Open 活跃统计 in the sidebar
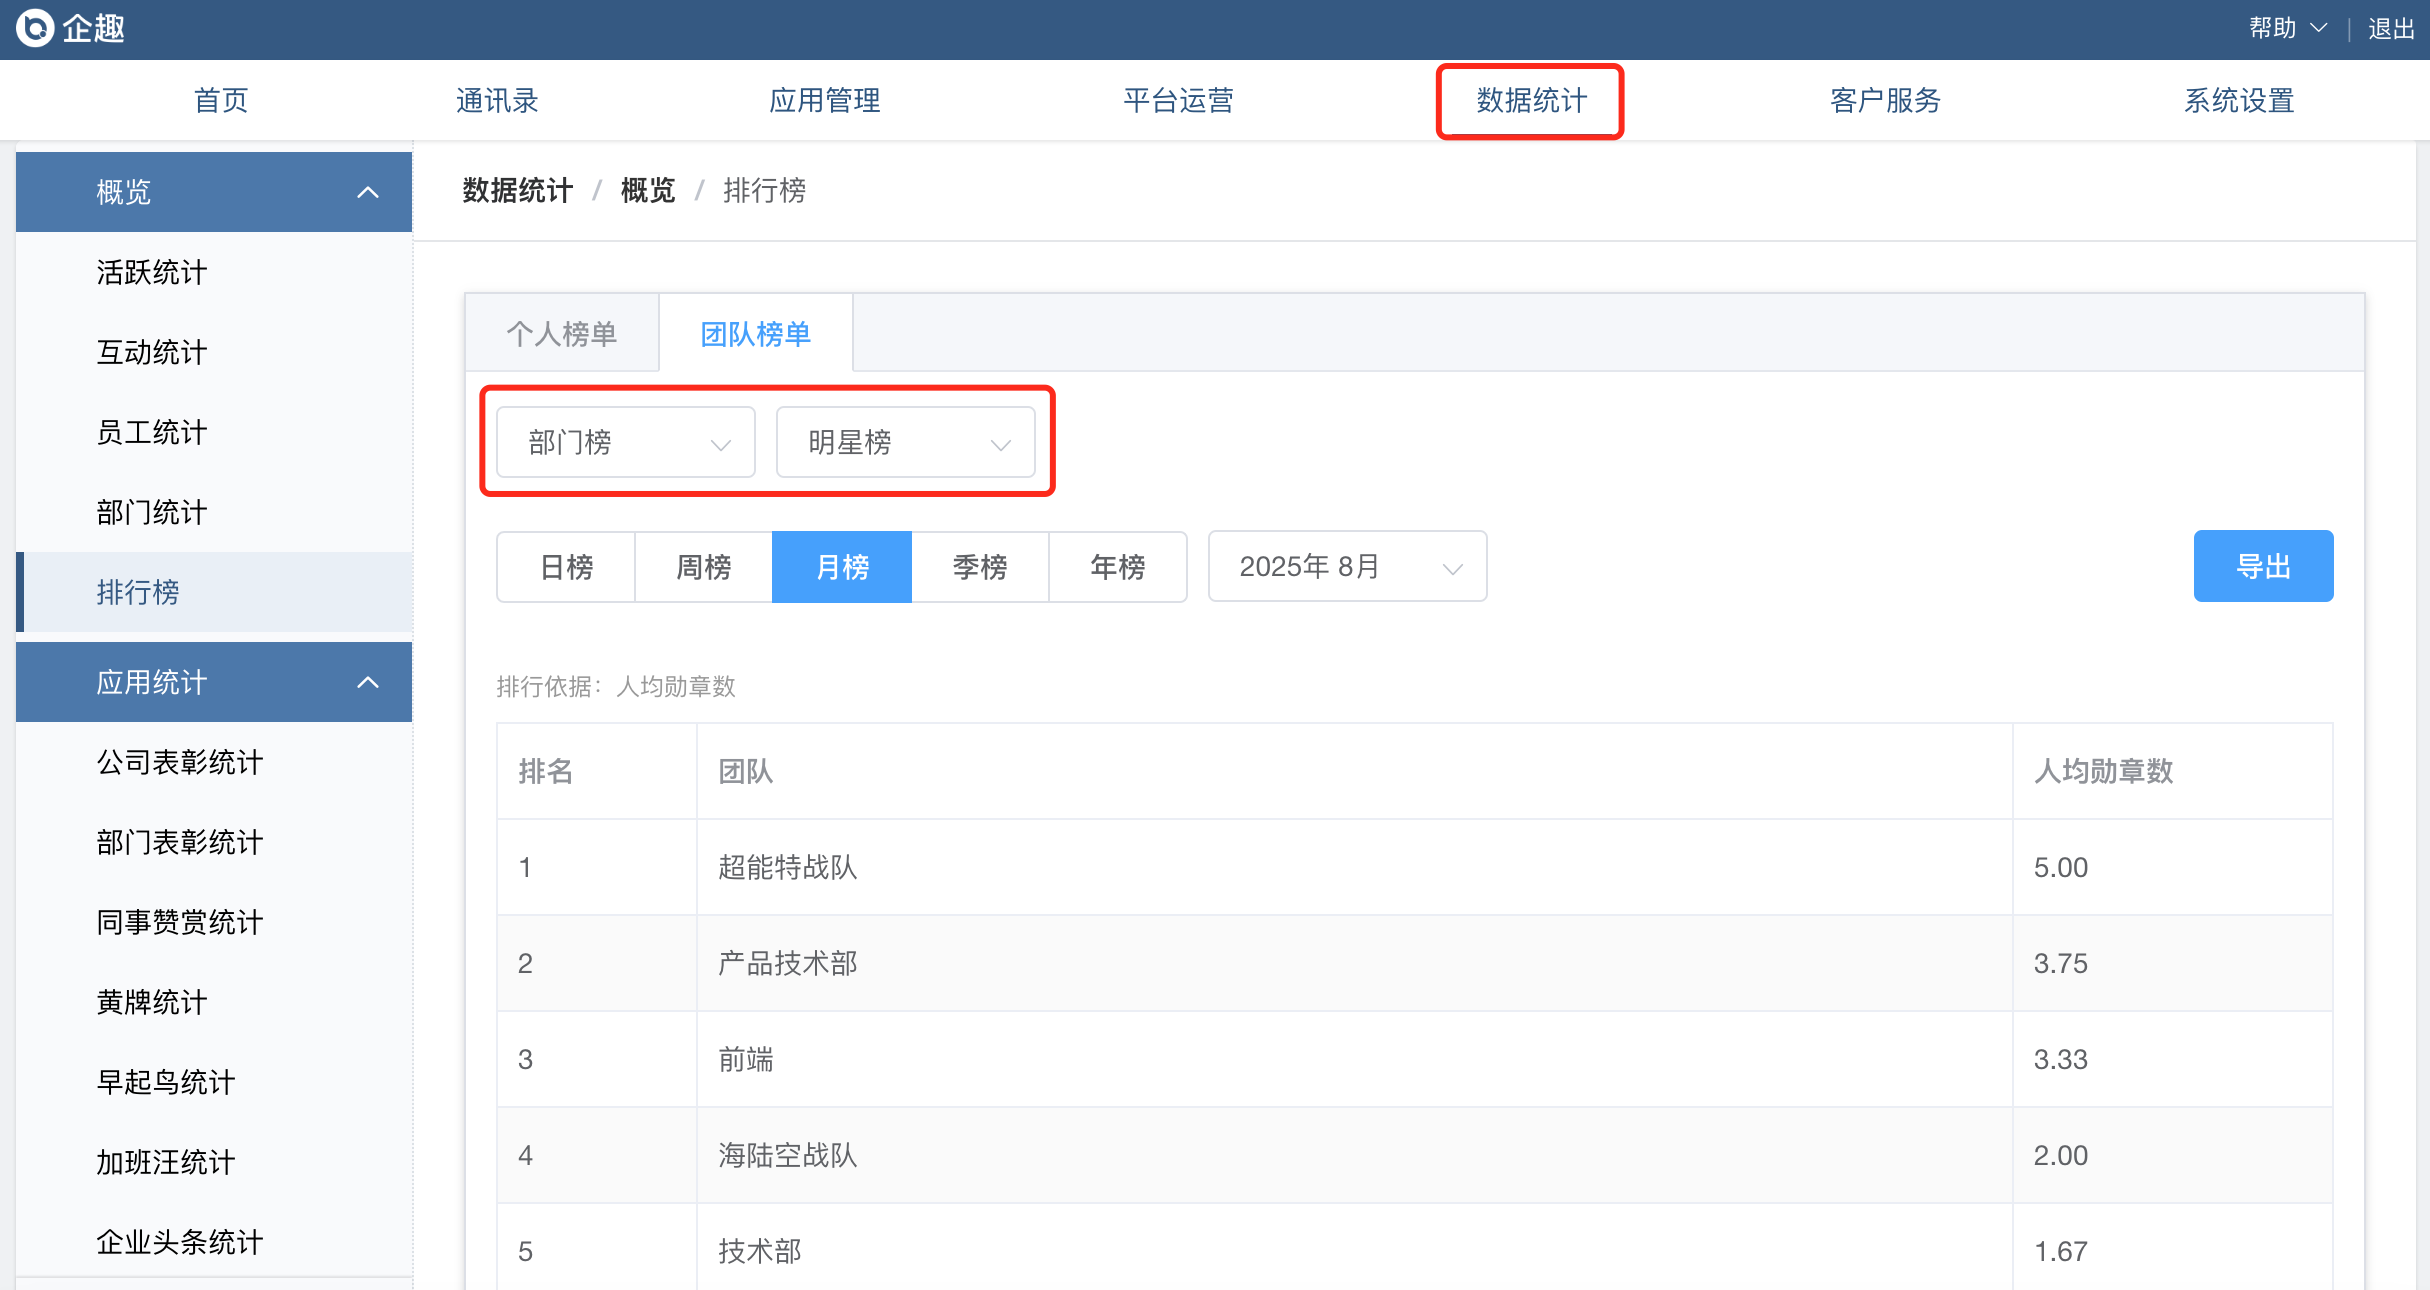 coord(152,272)
